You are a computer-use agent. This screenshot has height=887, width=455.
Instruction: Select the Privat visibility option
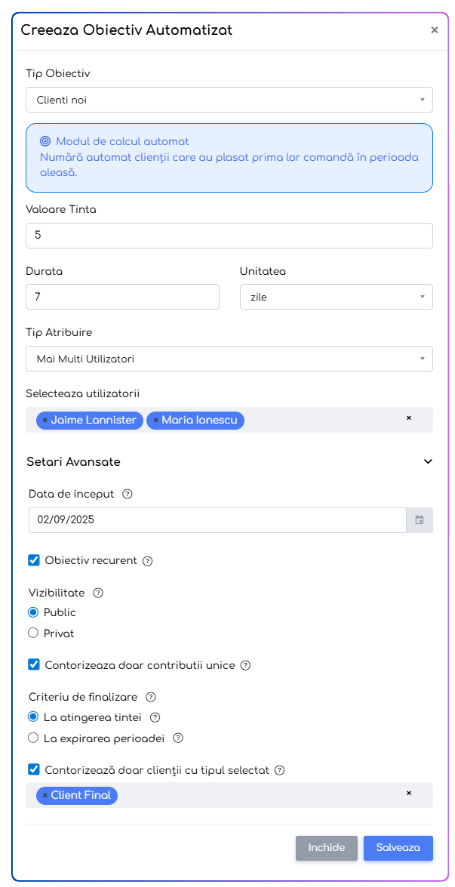click(33, 633)
